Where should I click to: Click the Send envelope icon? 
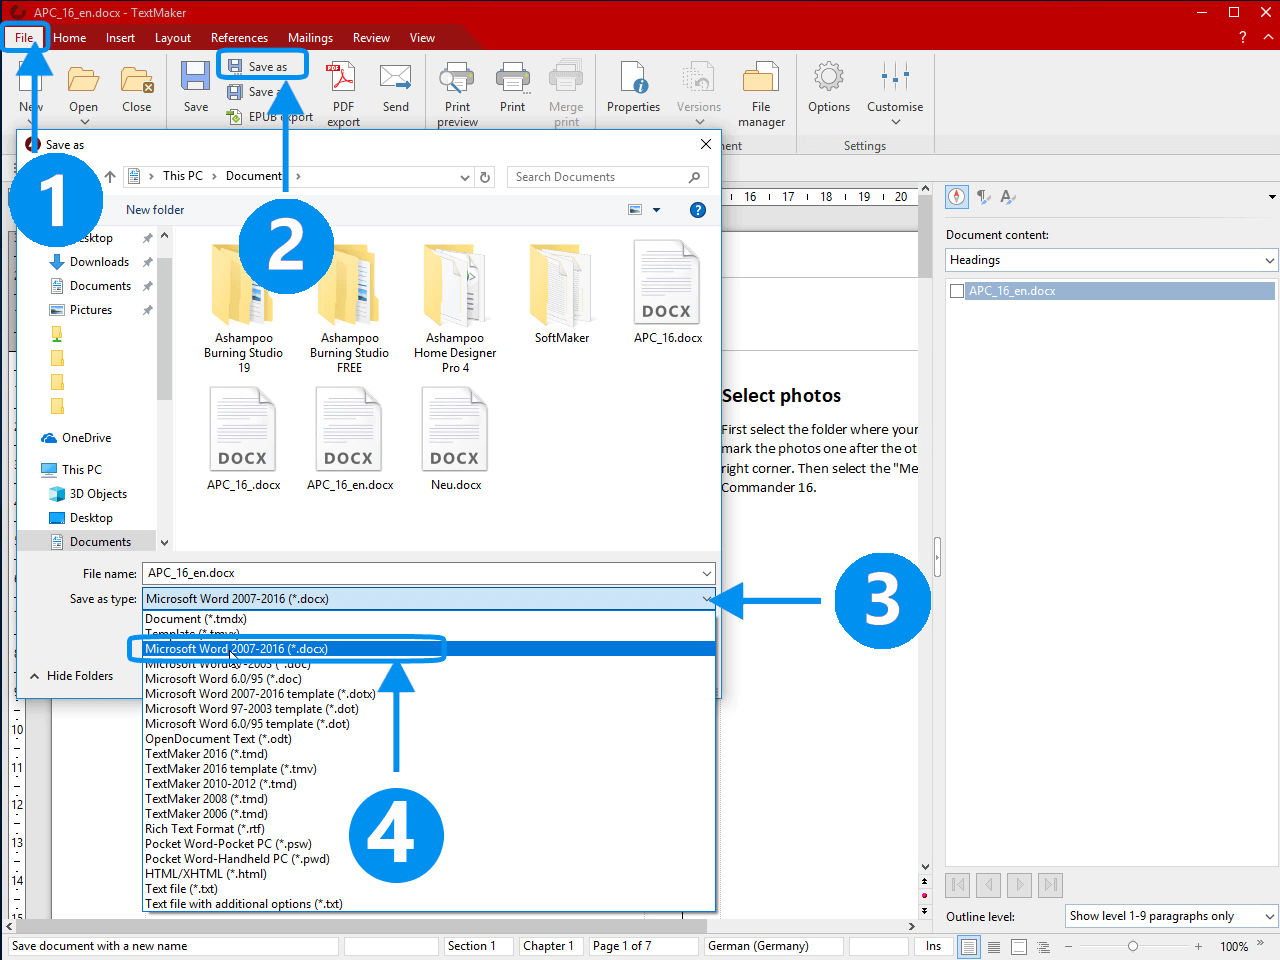[x=395, y=78]
